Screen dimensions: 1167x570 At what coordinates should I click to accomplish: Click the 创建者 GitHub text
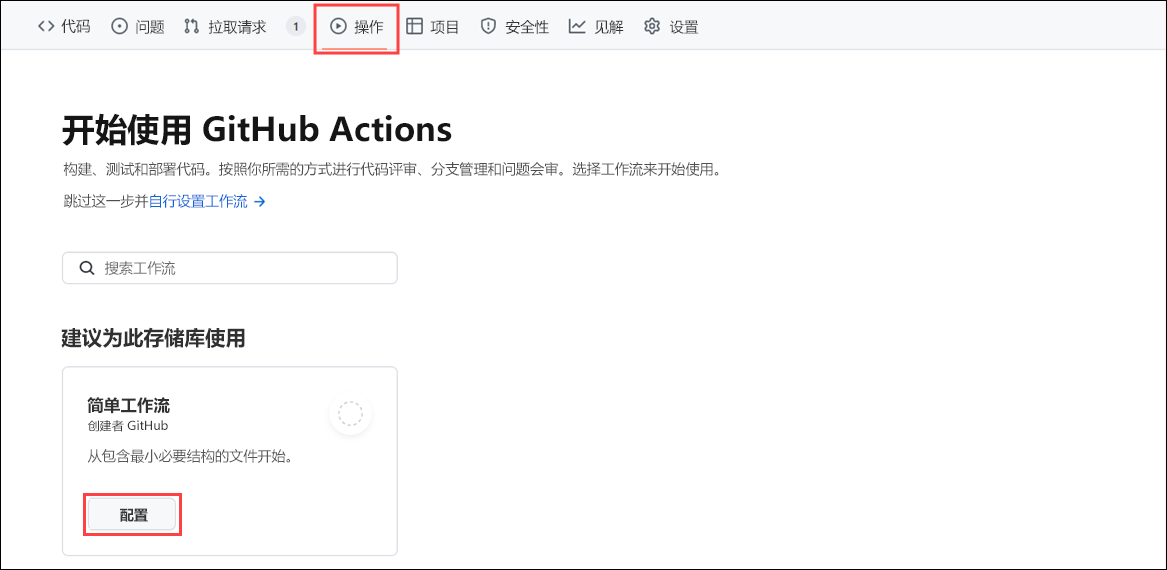pos(127,426)
